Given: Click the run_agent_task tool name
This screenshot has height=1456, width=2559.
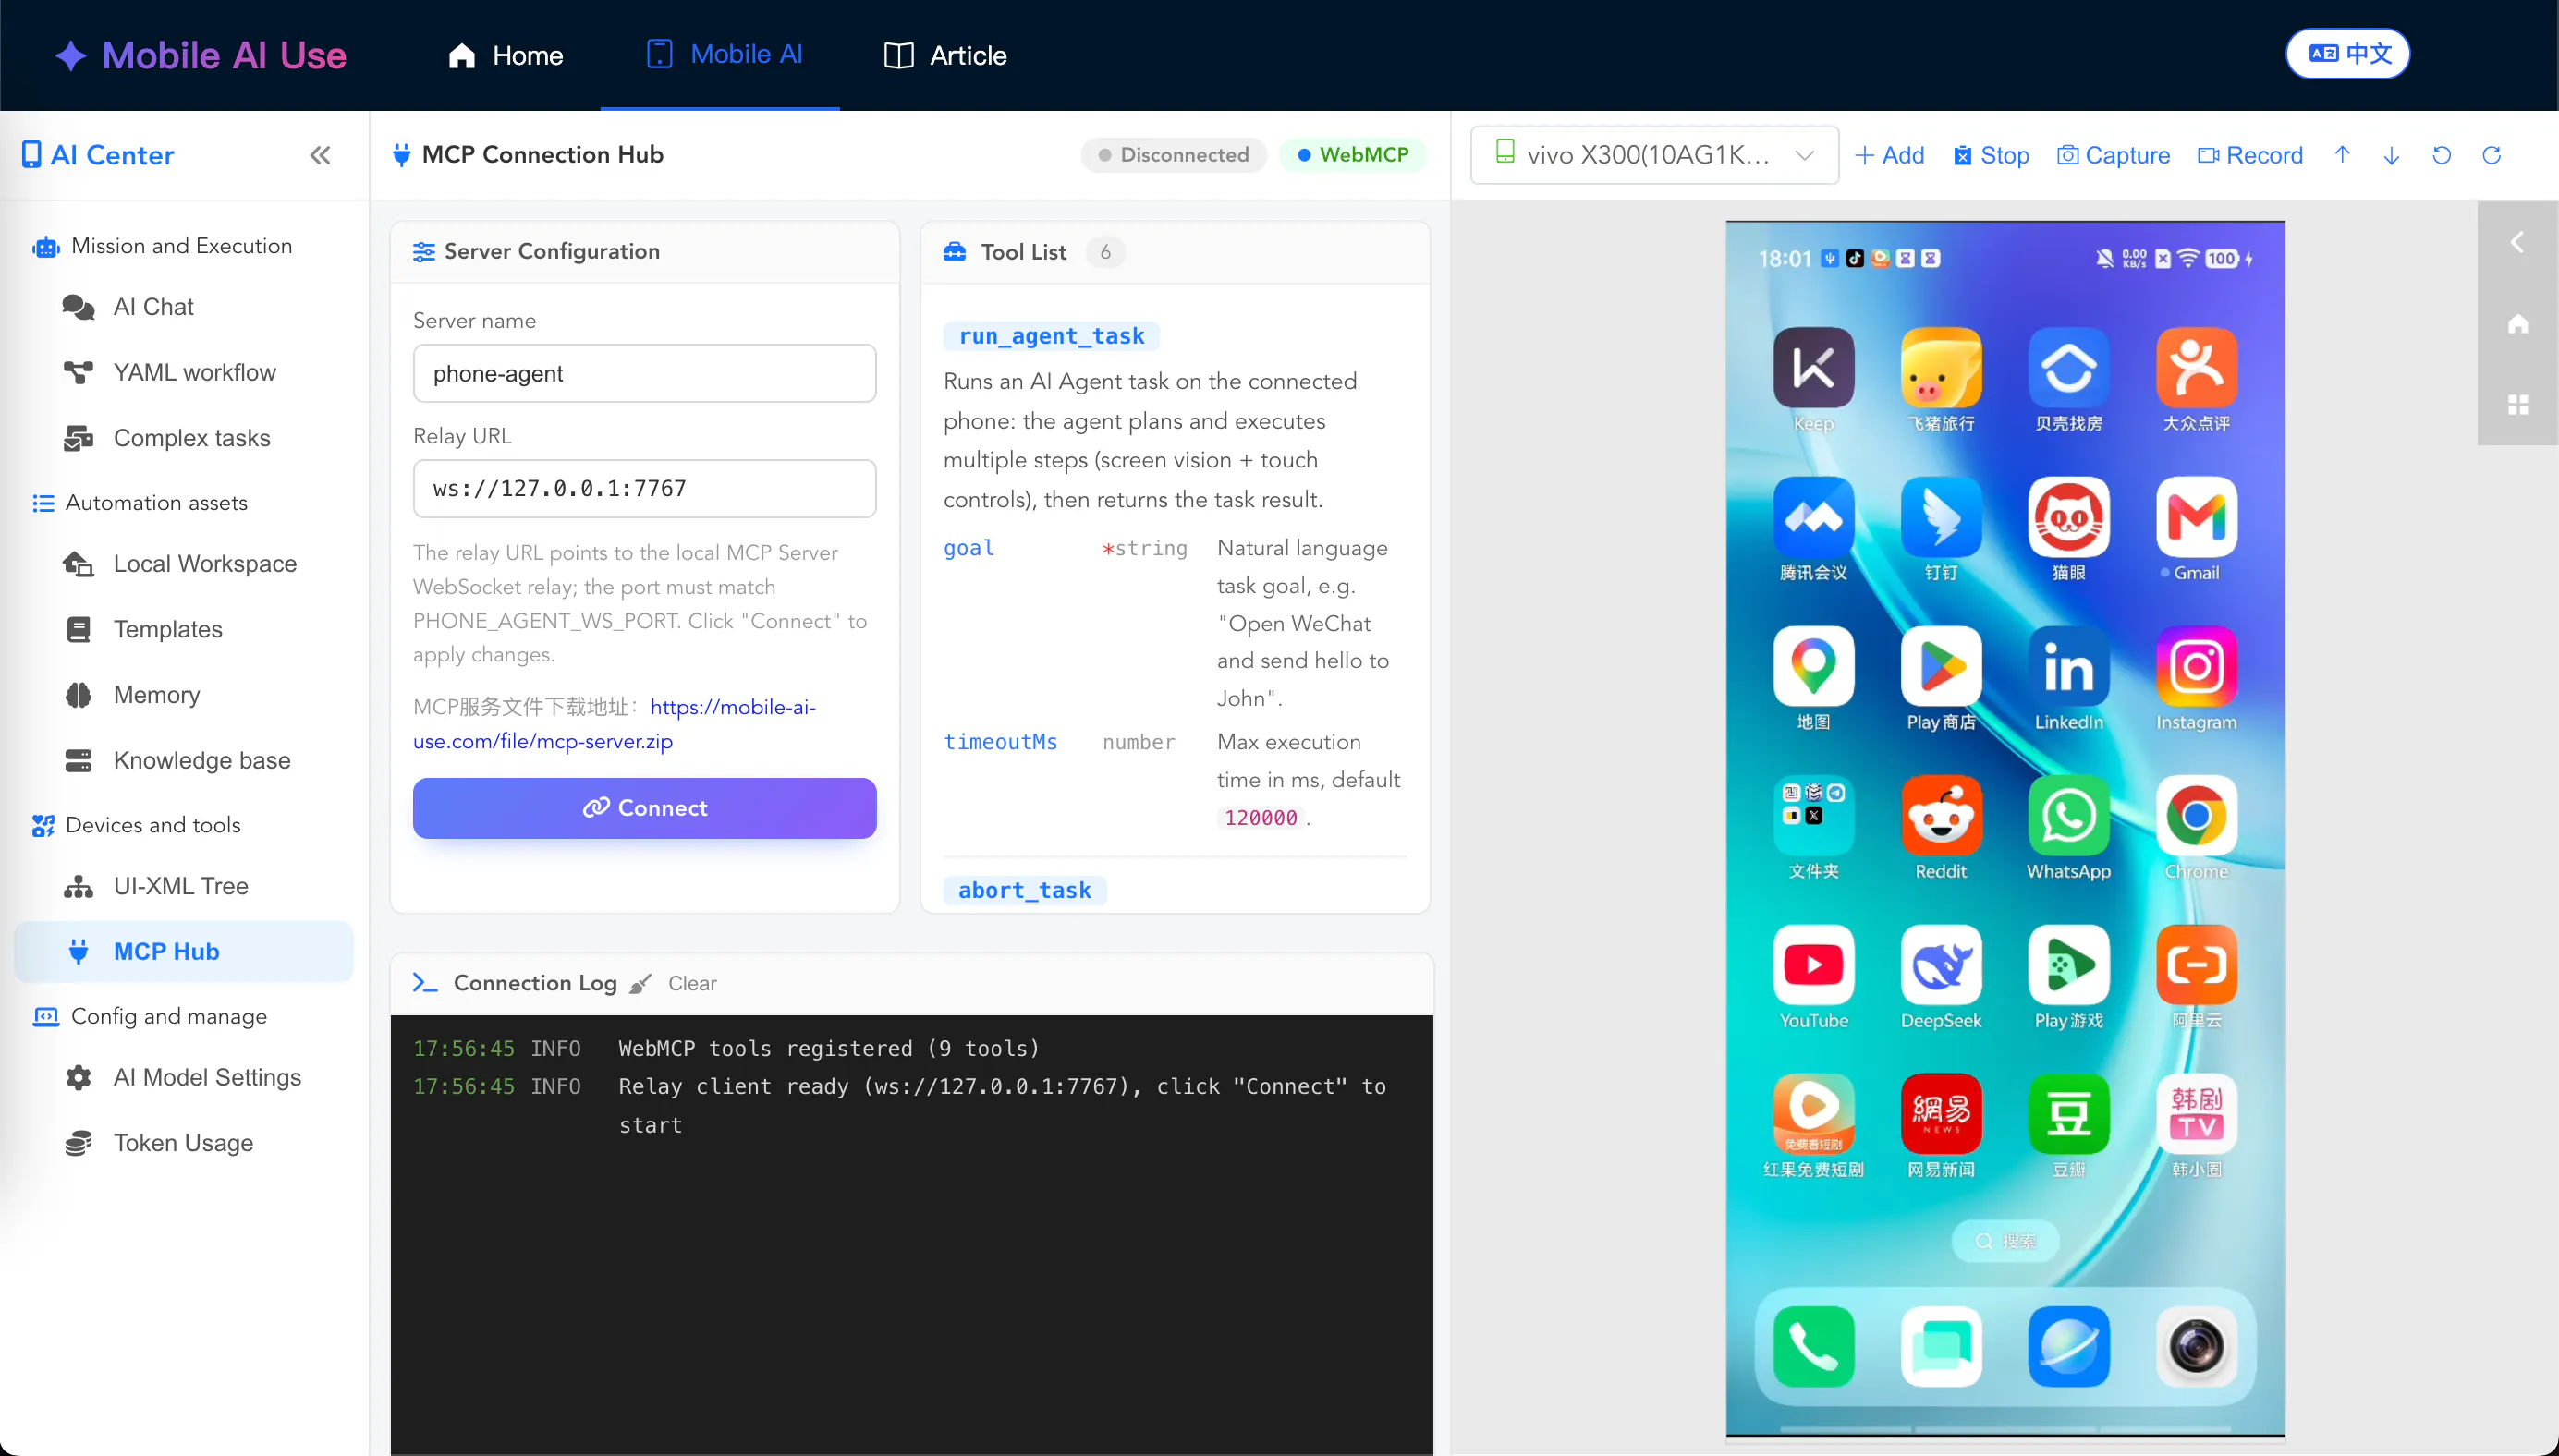Looking at the screenshot, I should [1051, 336].
